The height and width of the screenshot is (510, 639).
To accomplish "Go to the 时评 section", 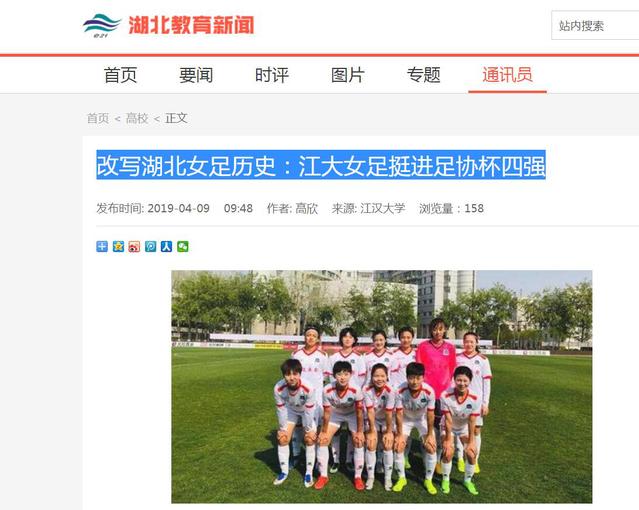I will (x=272, y=75).
